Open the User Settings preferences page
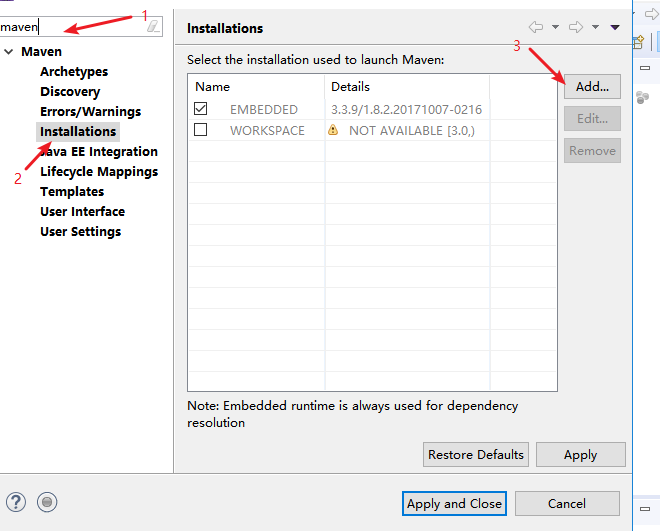 (x=81, y=231)
